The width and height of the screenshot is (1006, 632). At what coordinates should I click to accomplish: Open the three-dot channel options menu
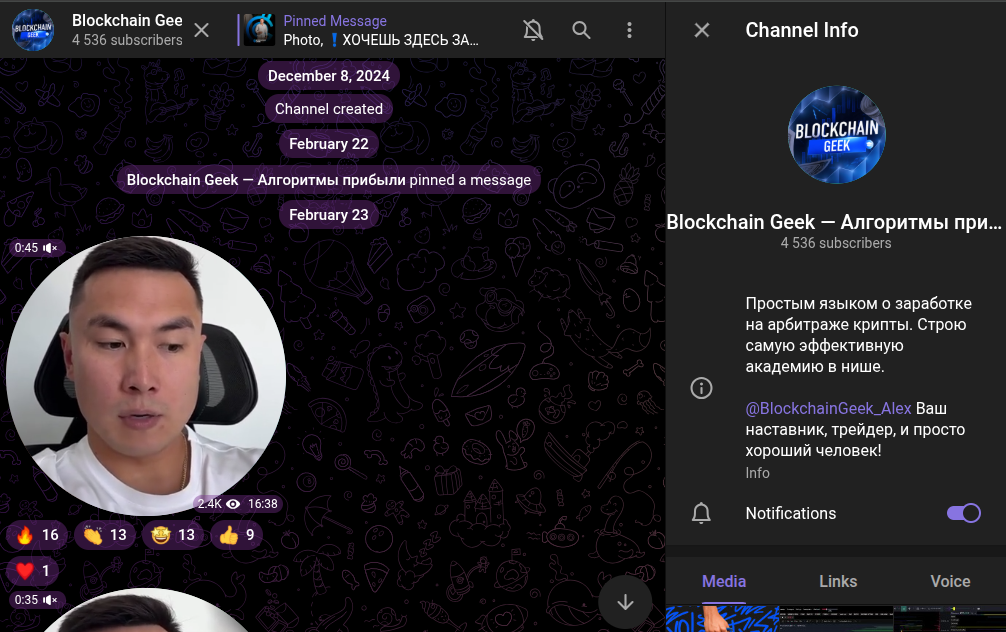point(629,30)
